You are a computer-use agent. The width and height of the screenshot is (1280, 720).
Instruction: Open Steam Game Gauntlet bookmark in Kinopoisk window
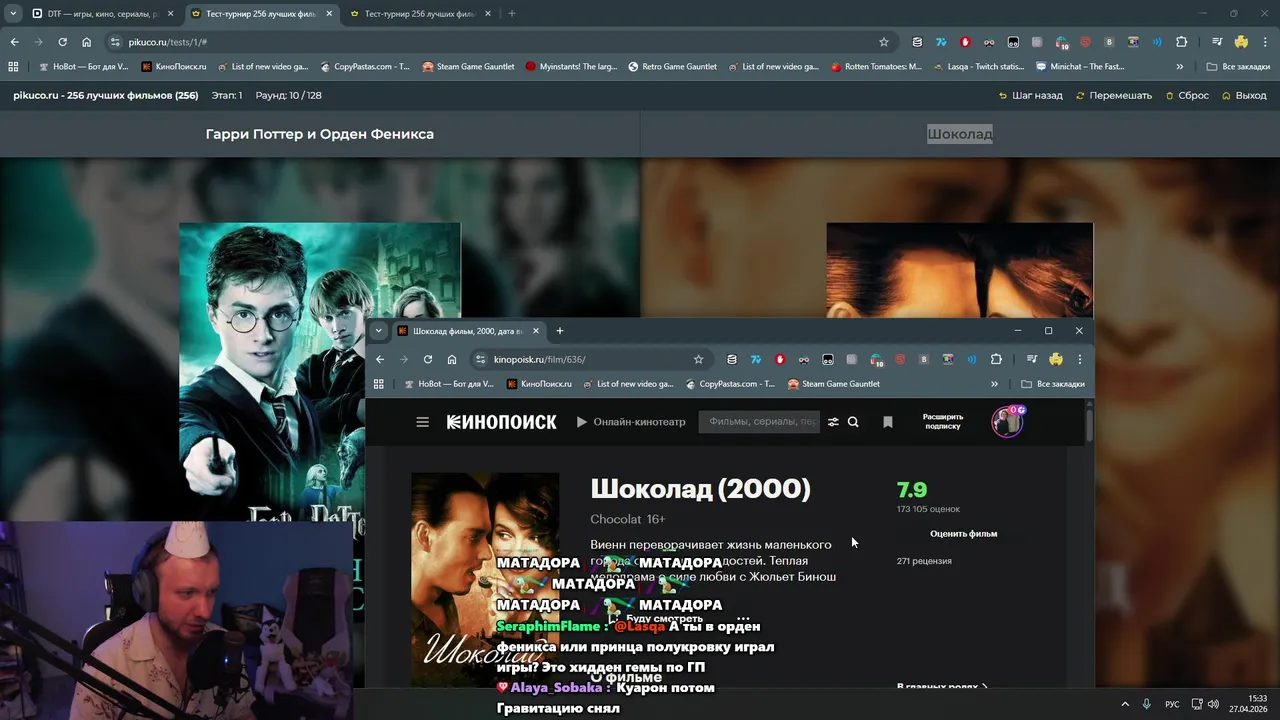[833, 384]
